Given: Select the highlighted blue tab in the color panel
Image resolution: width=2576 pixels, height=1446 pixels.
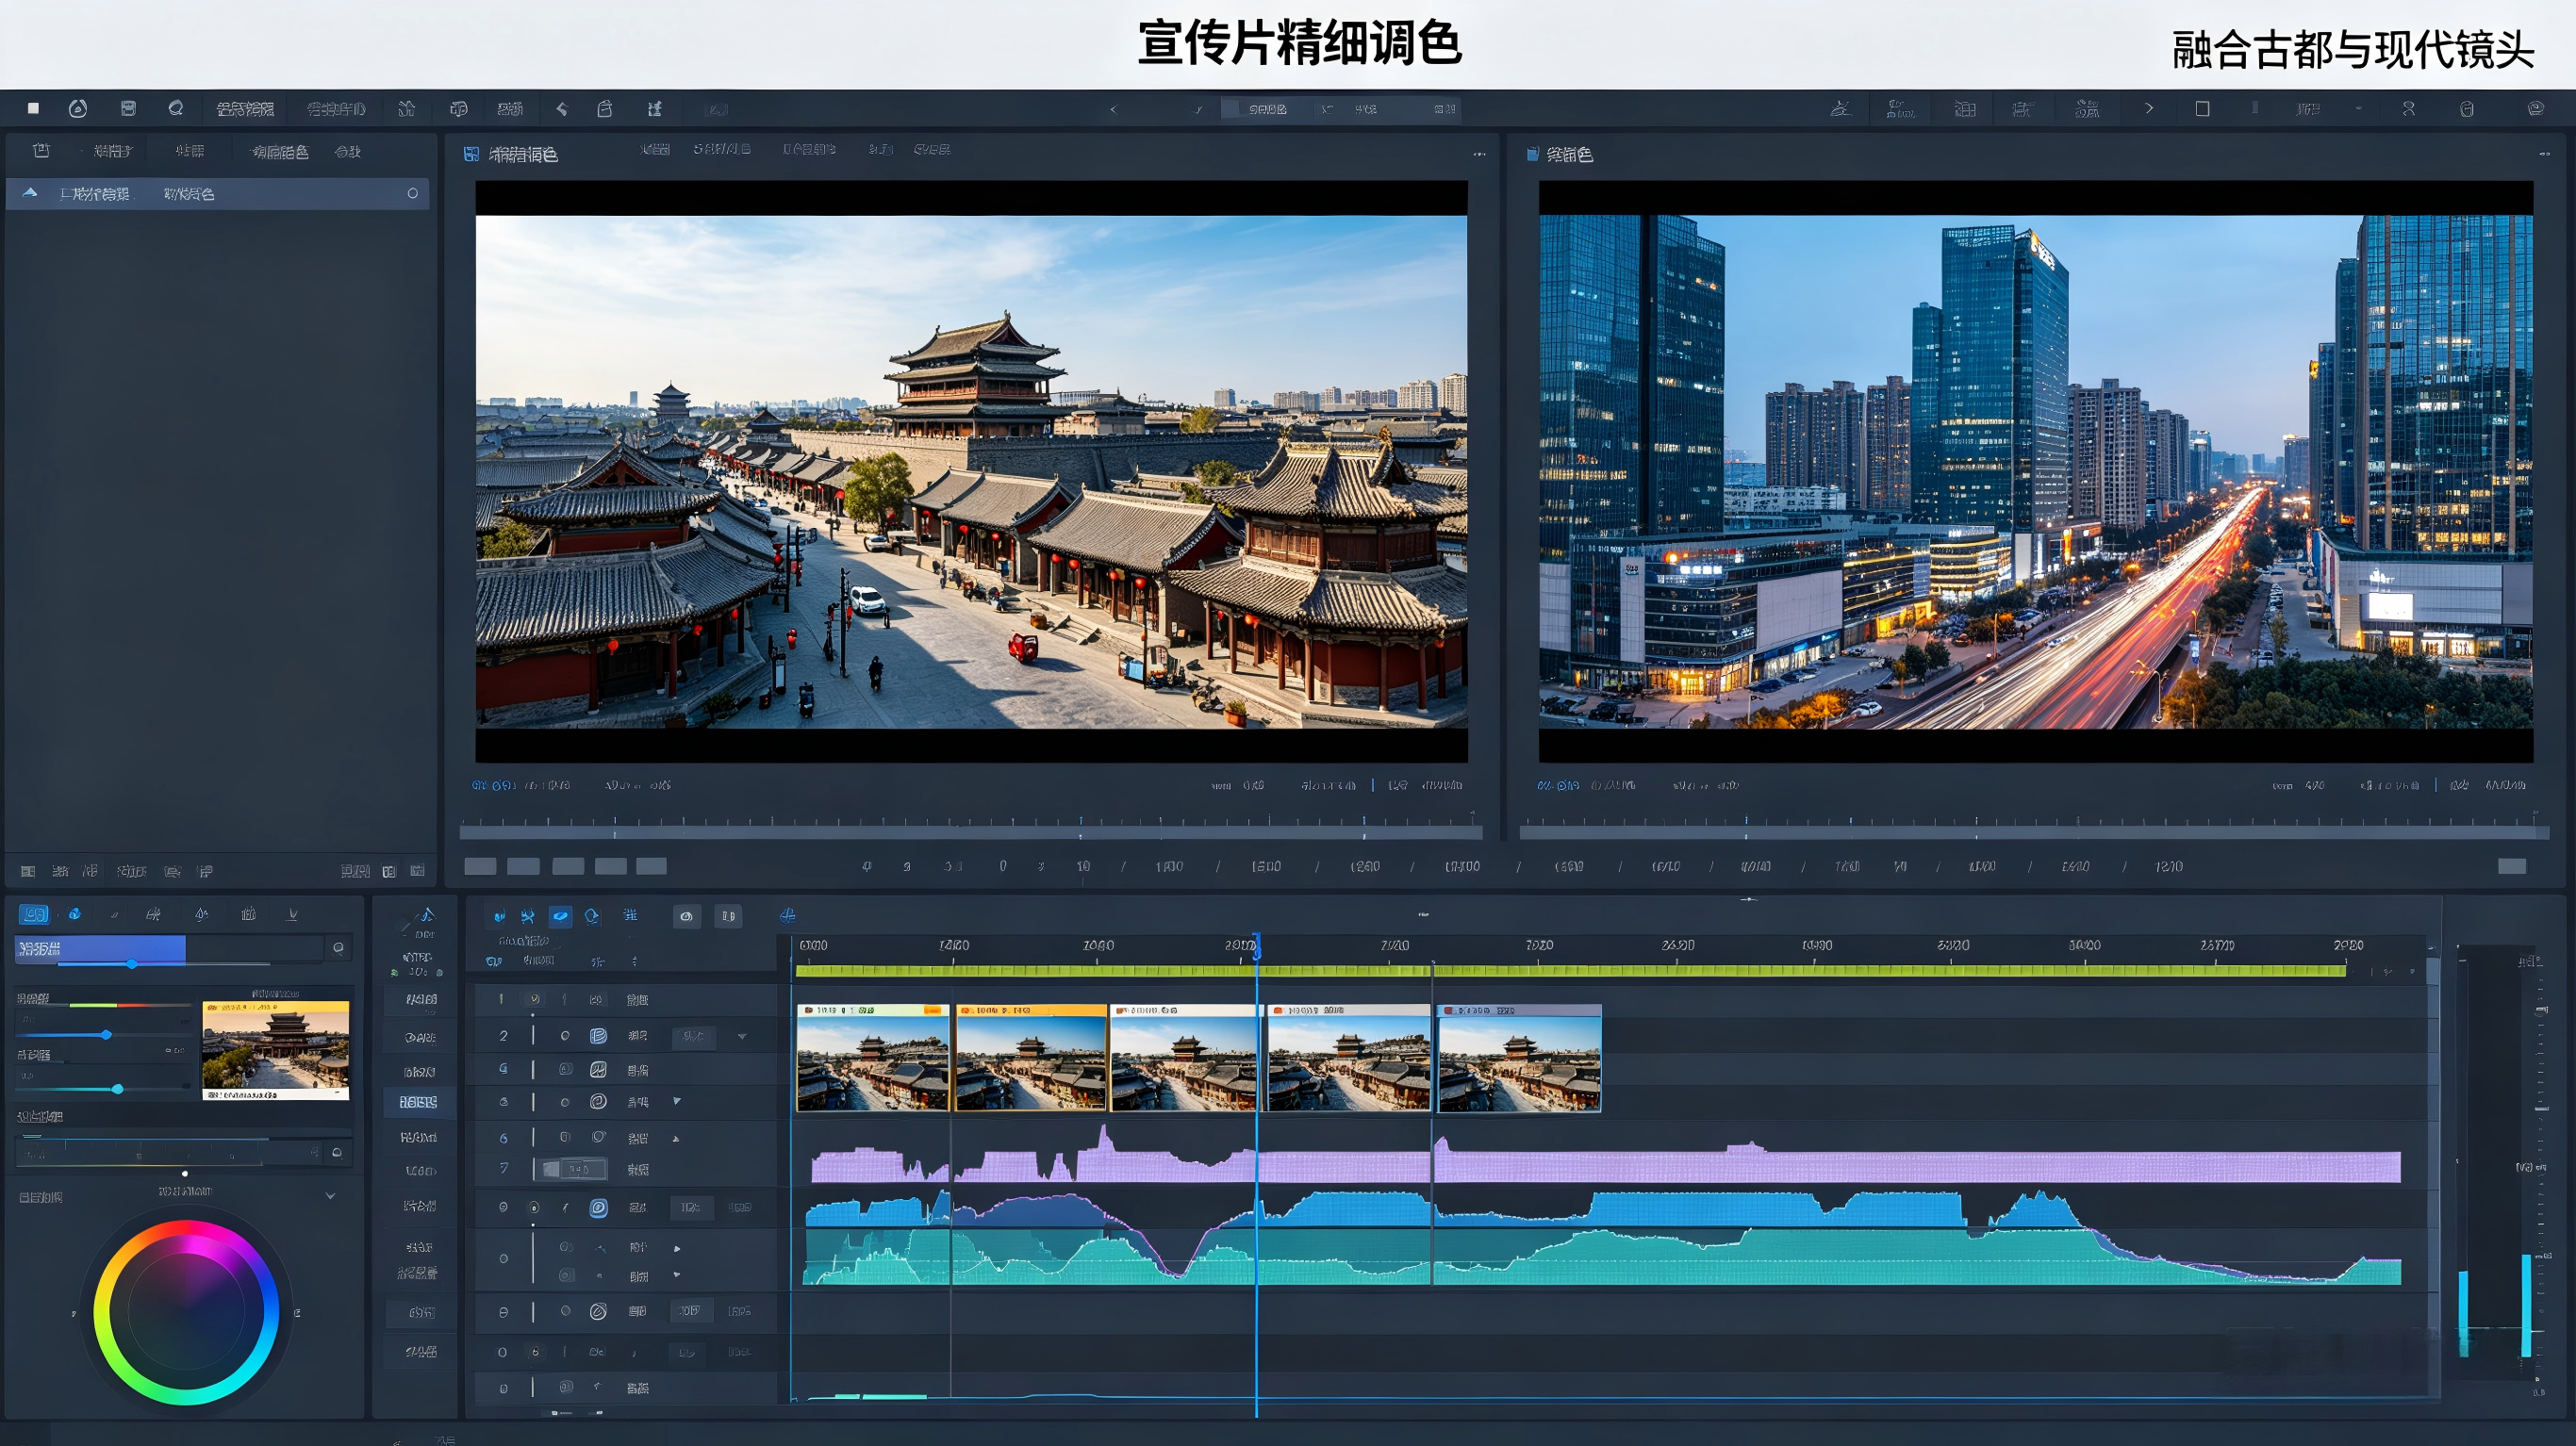Looking at the screenshot, I should [34, 914].
